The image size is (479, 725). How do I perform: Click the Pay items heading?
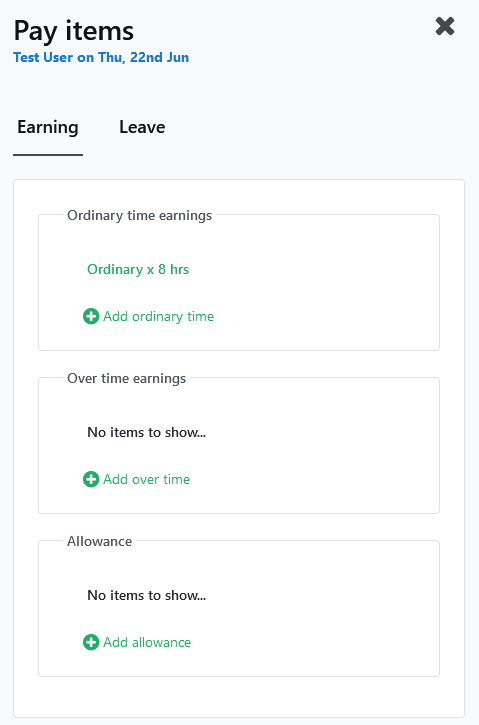[74, 31]
